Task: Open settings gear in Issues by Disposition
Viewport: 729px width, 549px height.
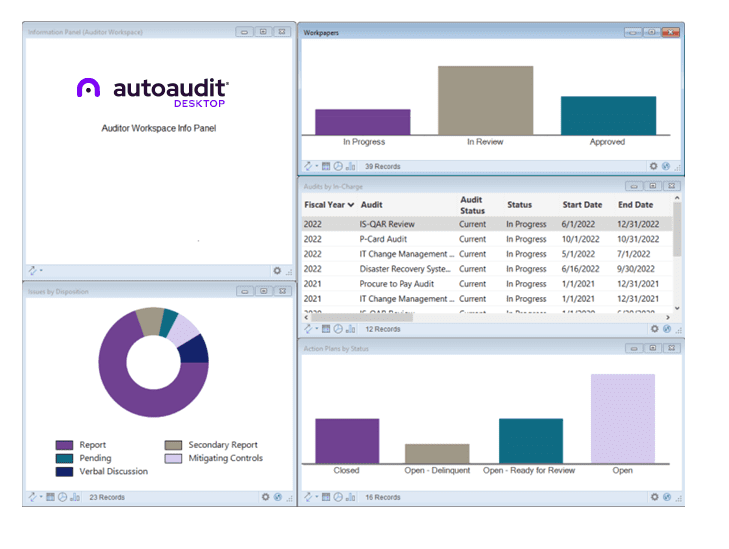Action: click(265, 497)
